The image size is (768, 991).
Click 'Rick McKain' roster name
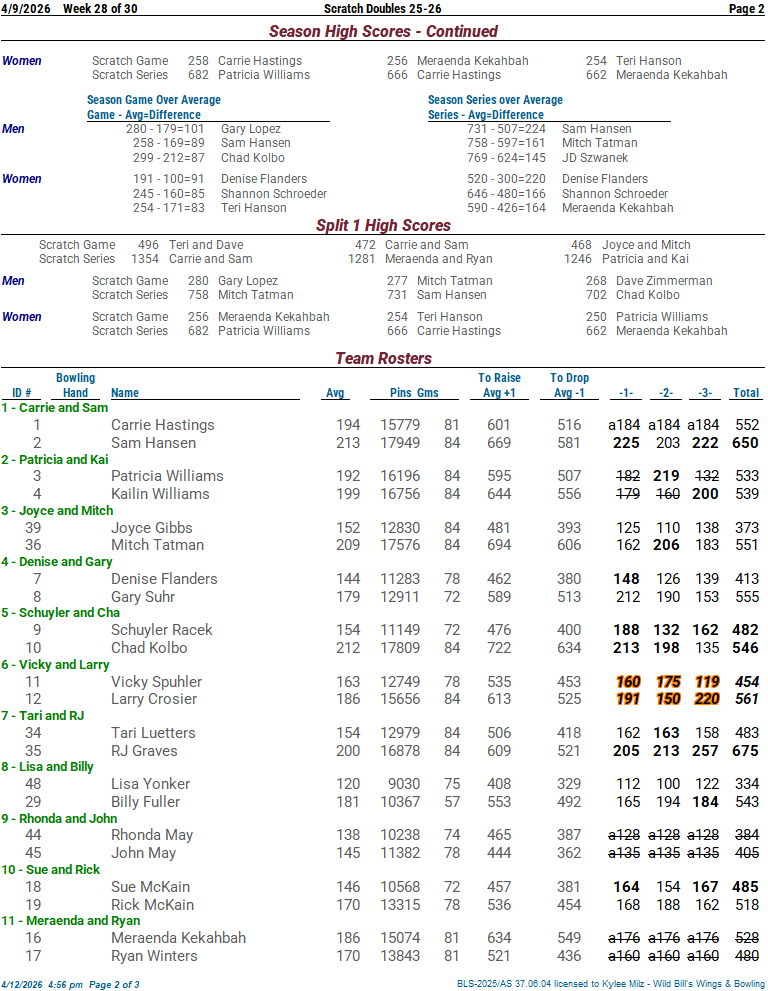[x=152, y=905]
